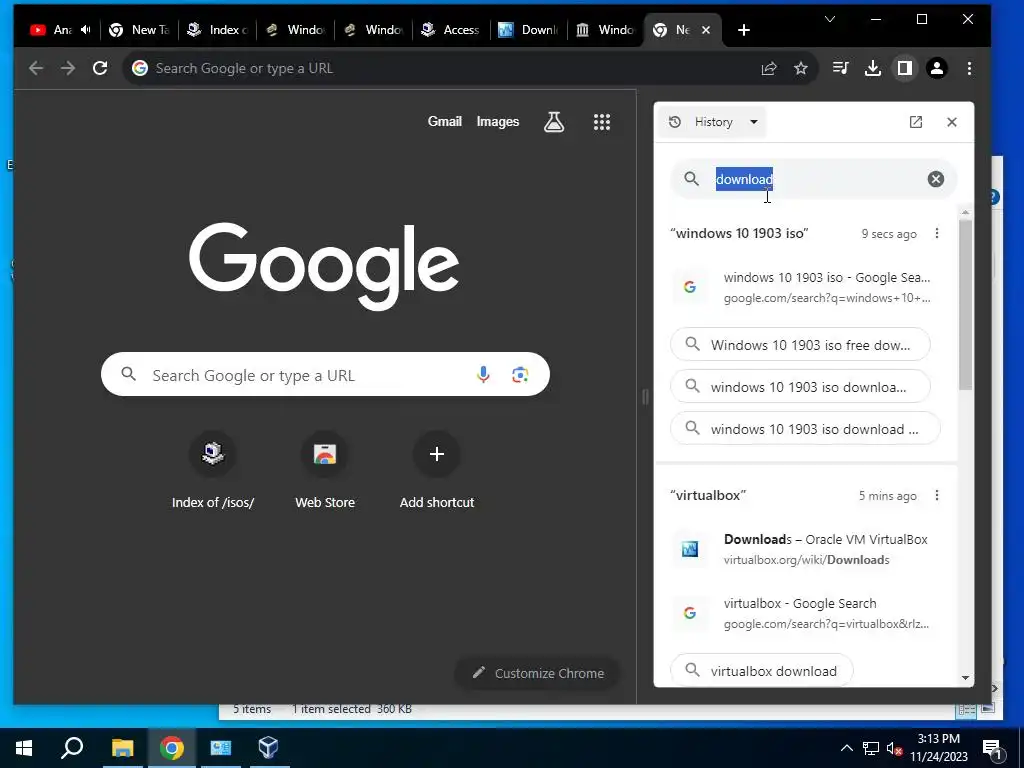Open side panel history in new tab
1024x768 pixels.
[x=916, y=122]
